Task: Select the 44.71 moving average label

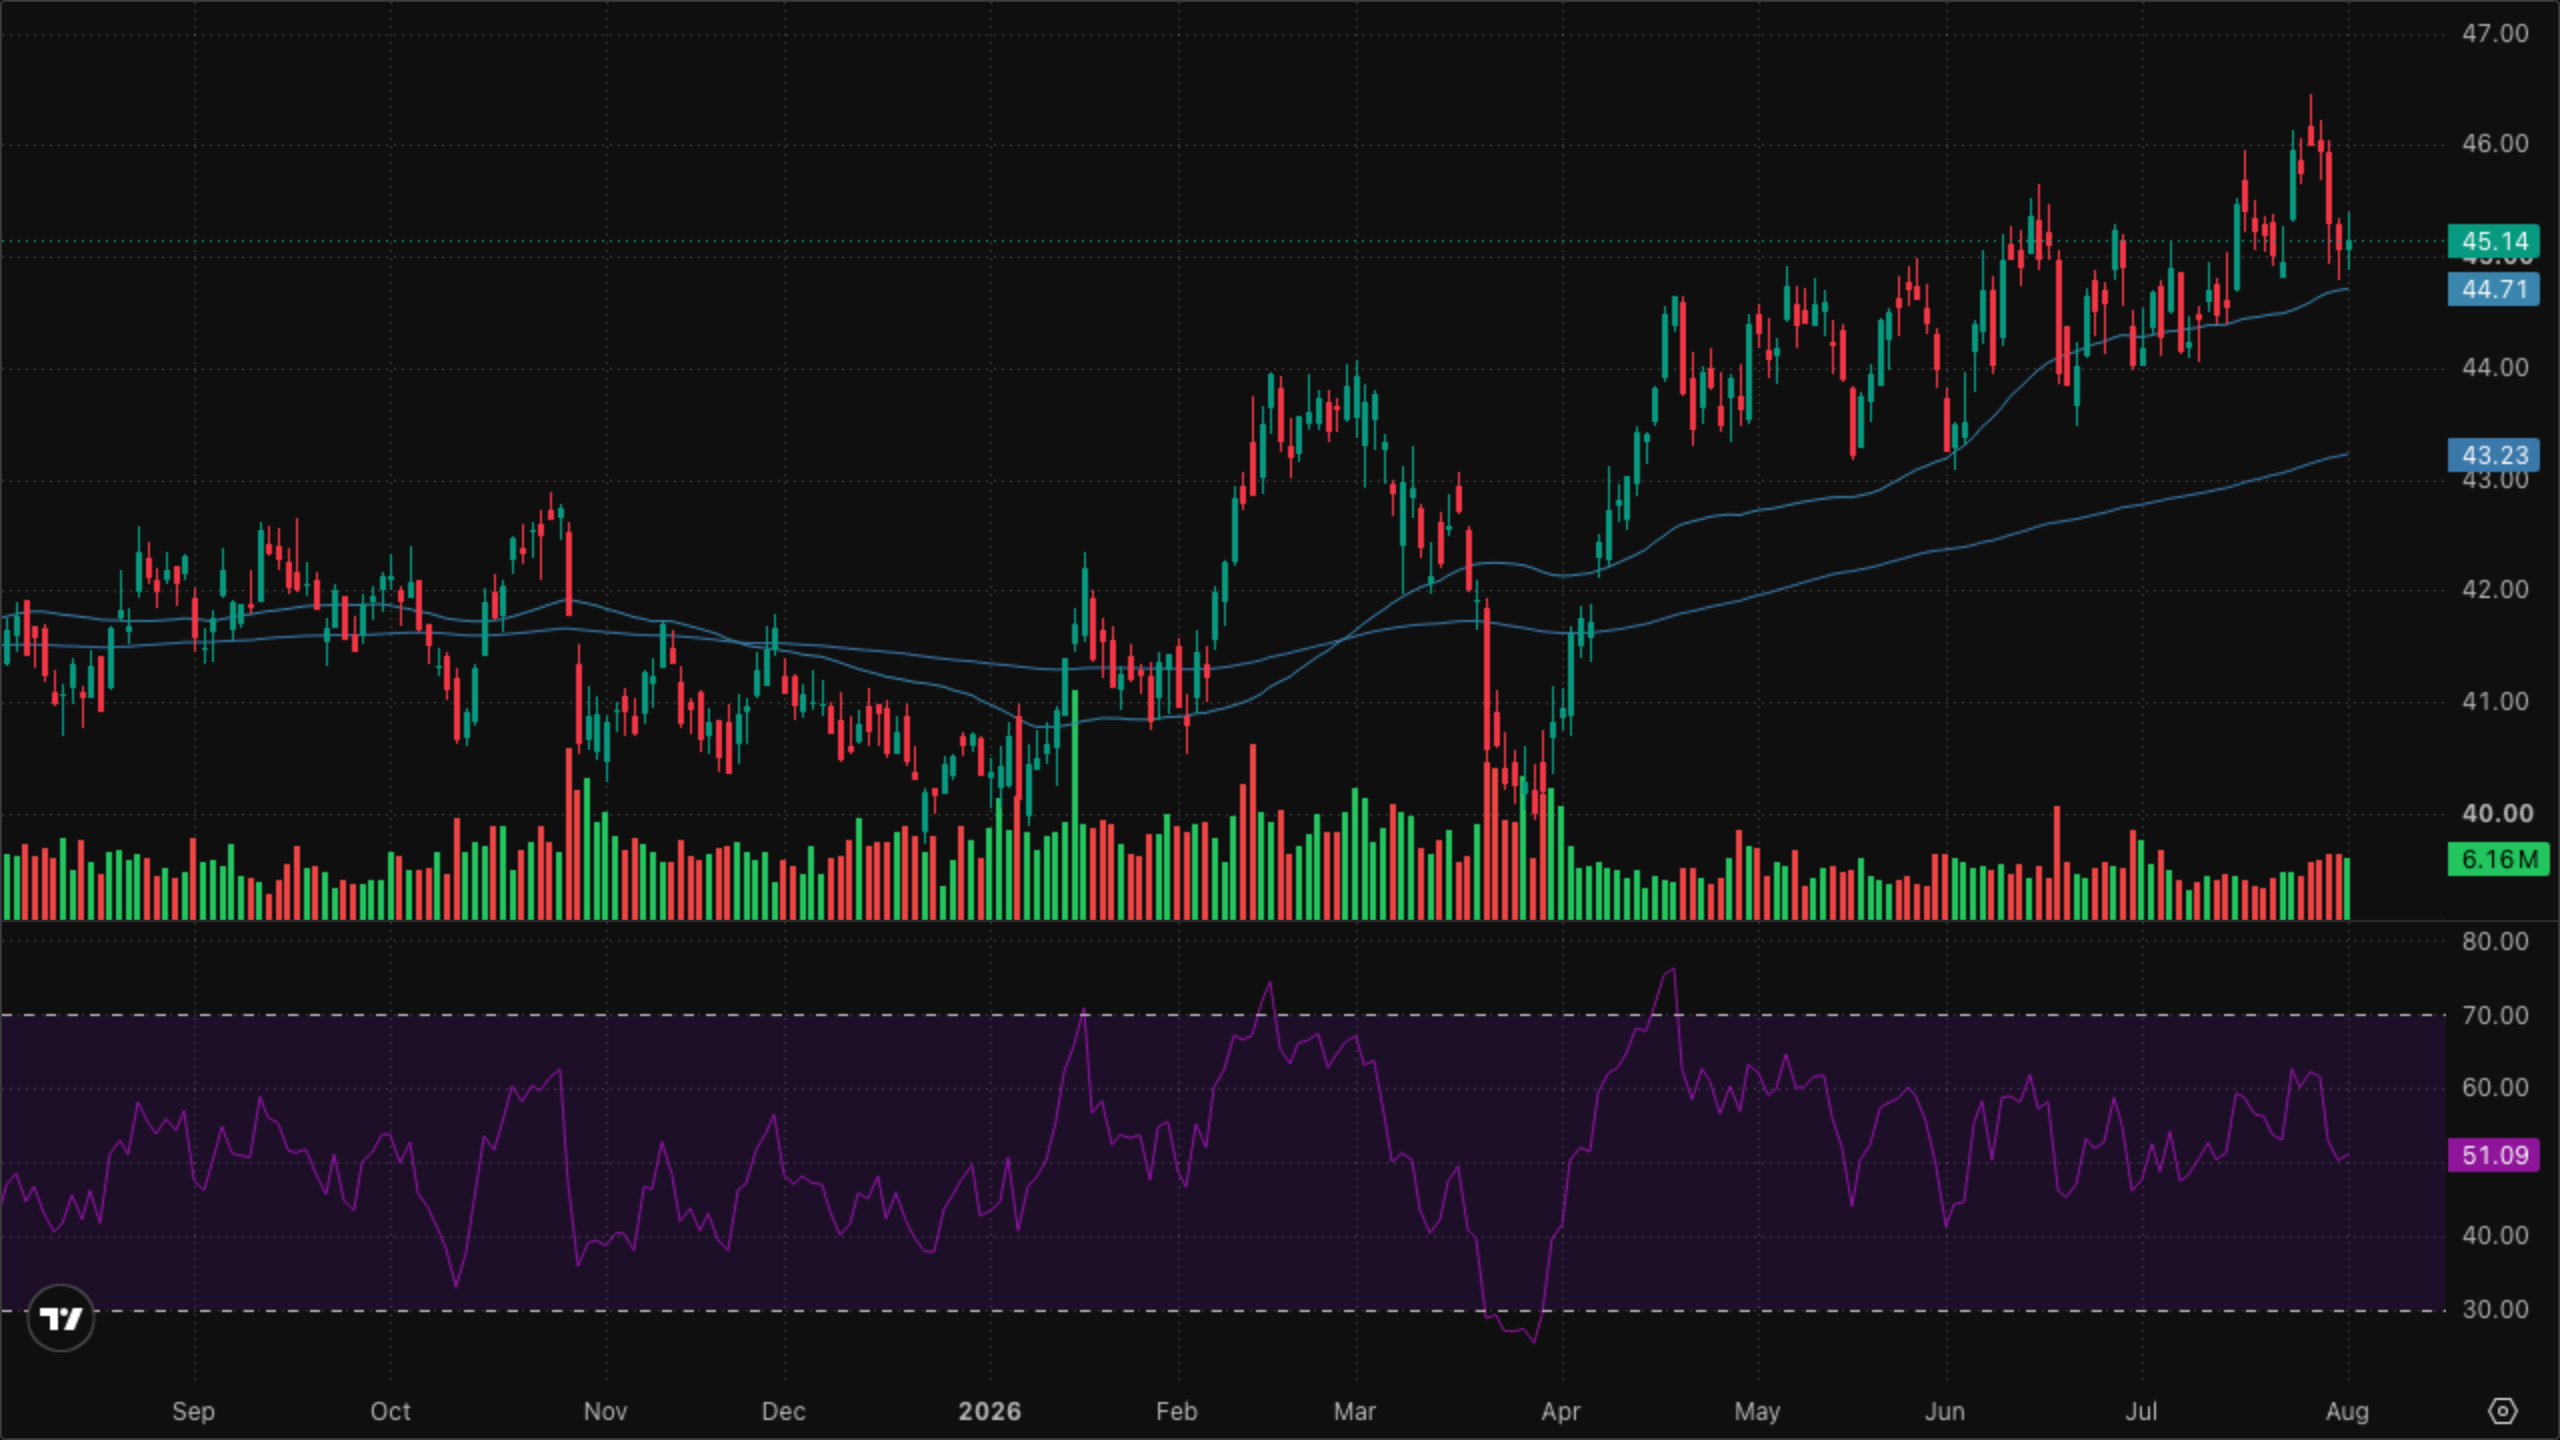Action: click(x=2494, y=289)
